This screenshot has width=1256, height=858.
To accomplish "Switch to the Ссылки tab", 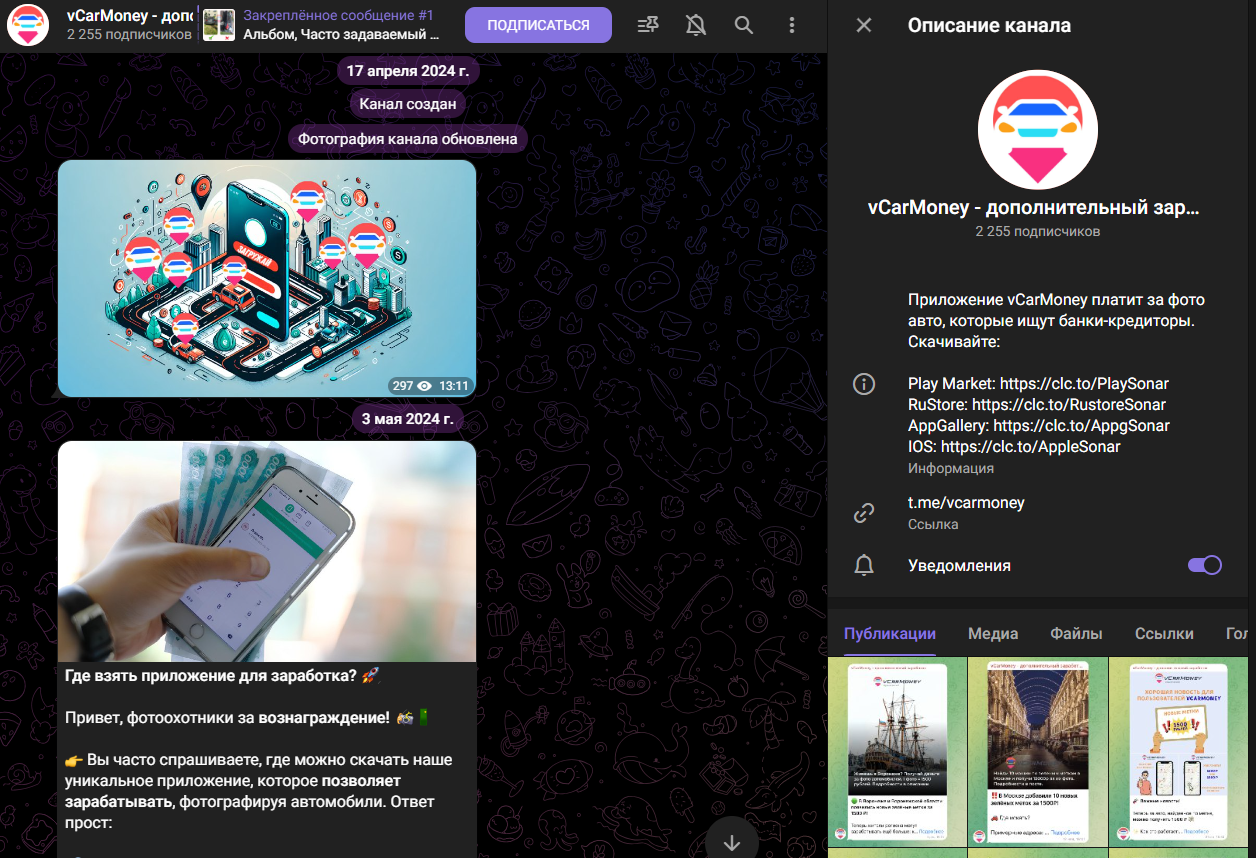I will pos(1164,633).
